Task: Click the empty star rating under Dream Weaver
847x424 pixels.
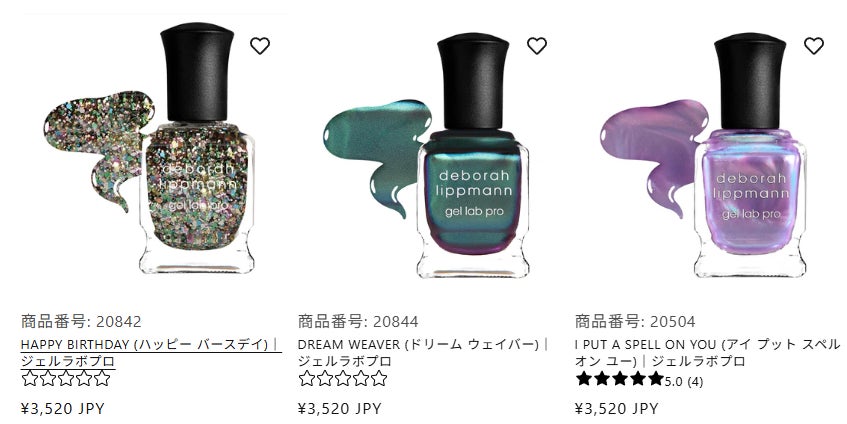Action: pyautogui.click(x=343, y=379)
